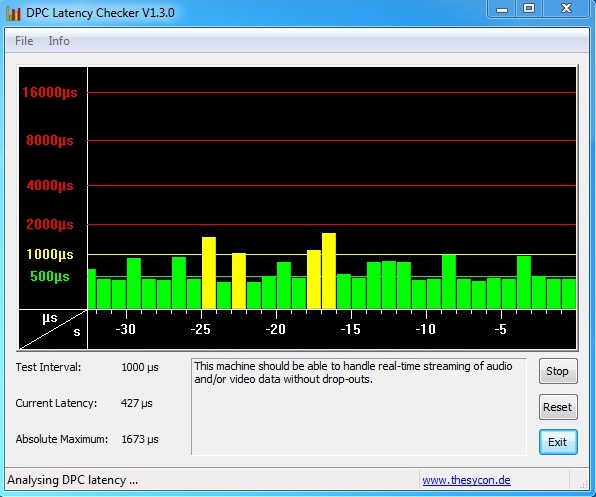Open the Info menu
This screenshot has height=497, width=596.
[x=59, y=41]
